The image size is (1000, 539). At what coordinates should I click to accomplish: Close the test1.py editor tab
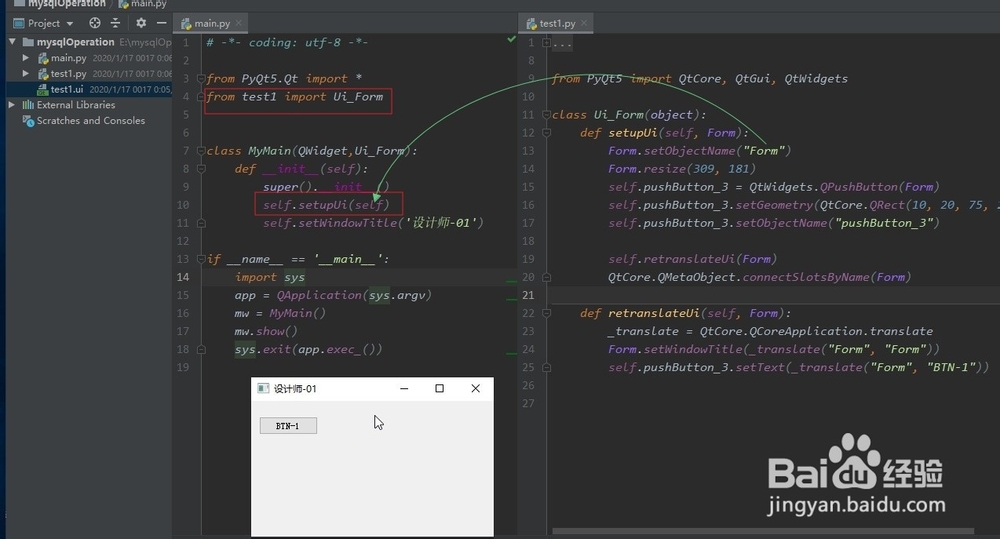(584, 23)
